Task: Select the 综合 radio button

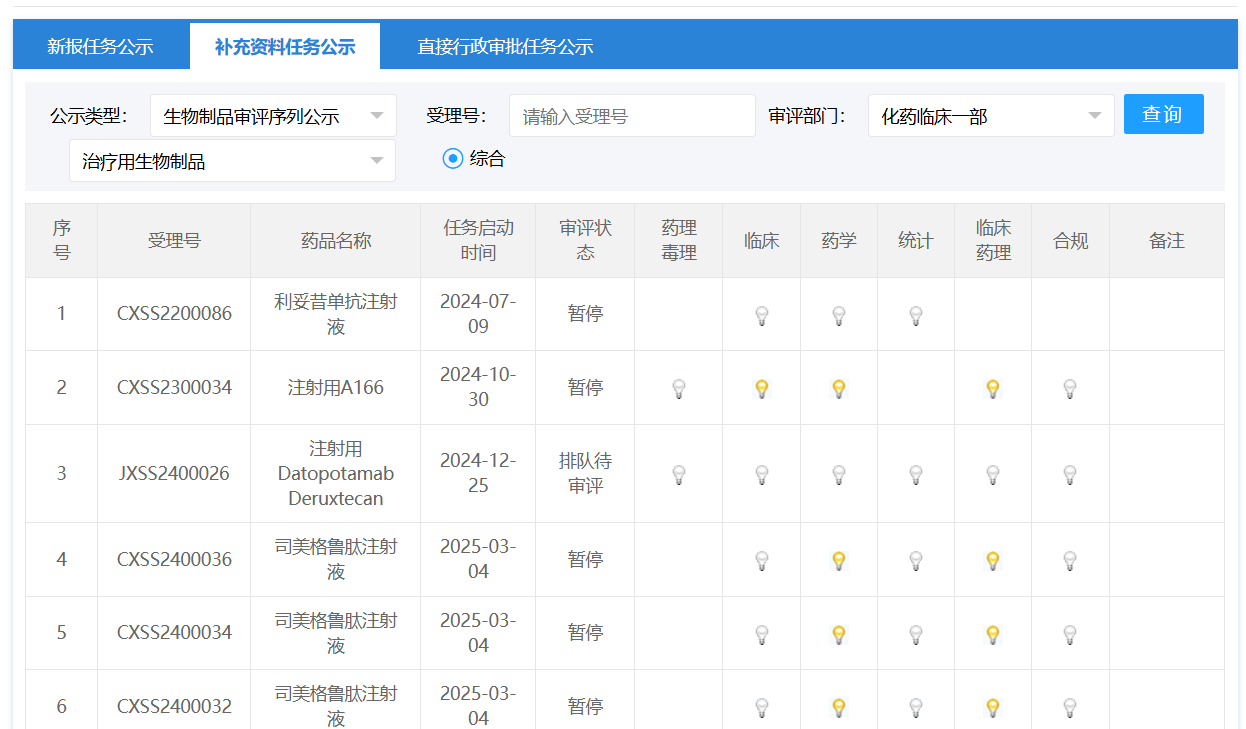Action: click(453, 158)
